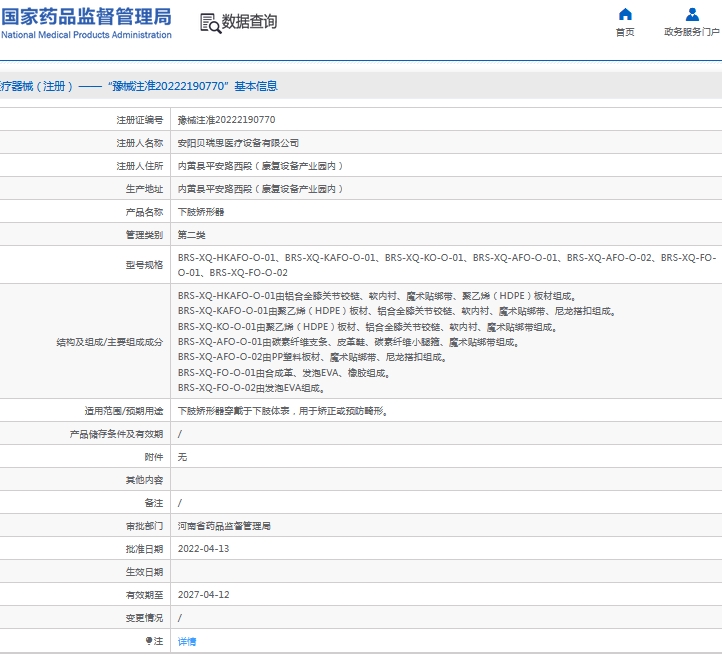Click approval date 2022-04-13
The width and height of the screenshot is (722, 660).
coord(204,549)
